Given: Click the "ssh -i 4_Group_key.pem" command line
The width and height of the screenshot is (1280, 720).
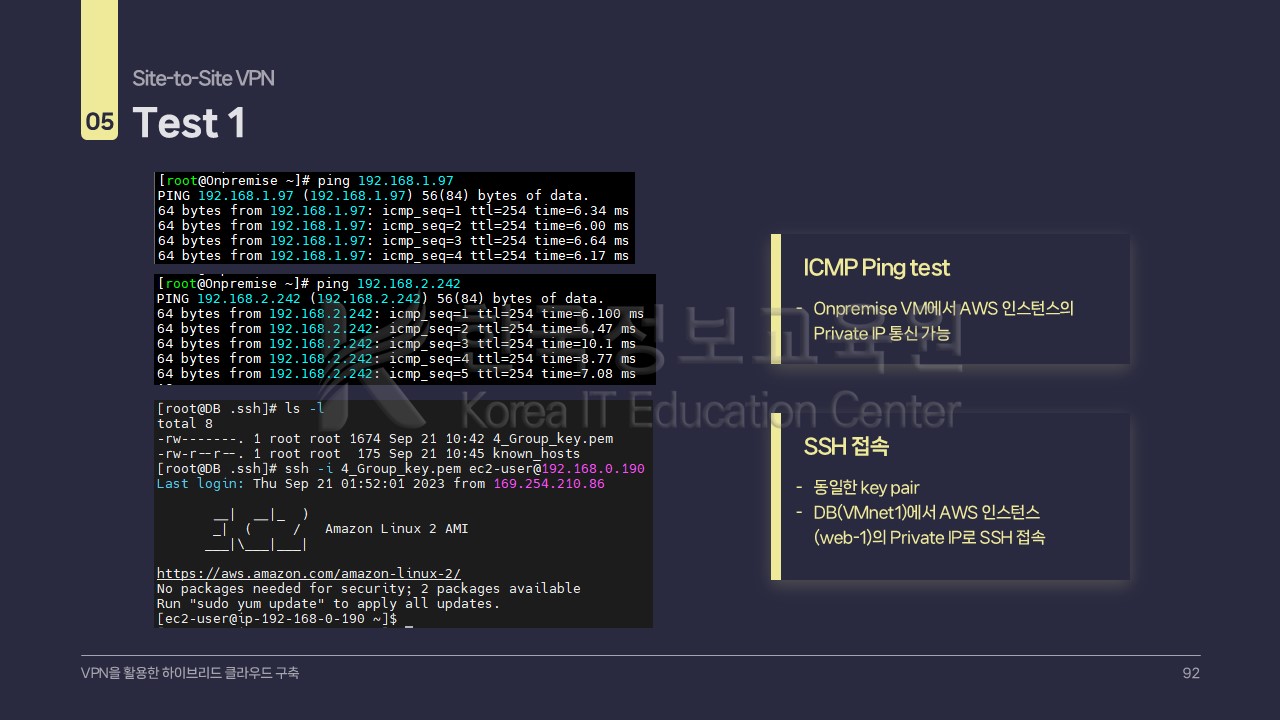Looking at the screenshot, I should coord(401,469).
